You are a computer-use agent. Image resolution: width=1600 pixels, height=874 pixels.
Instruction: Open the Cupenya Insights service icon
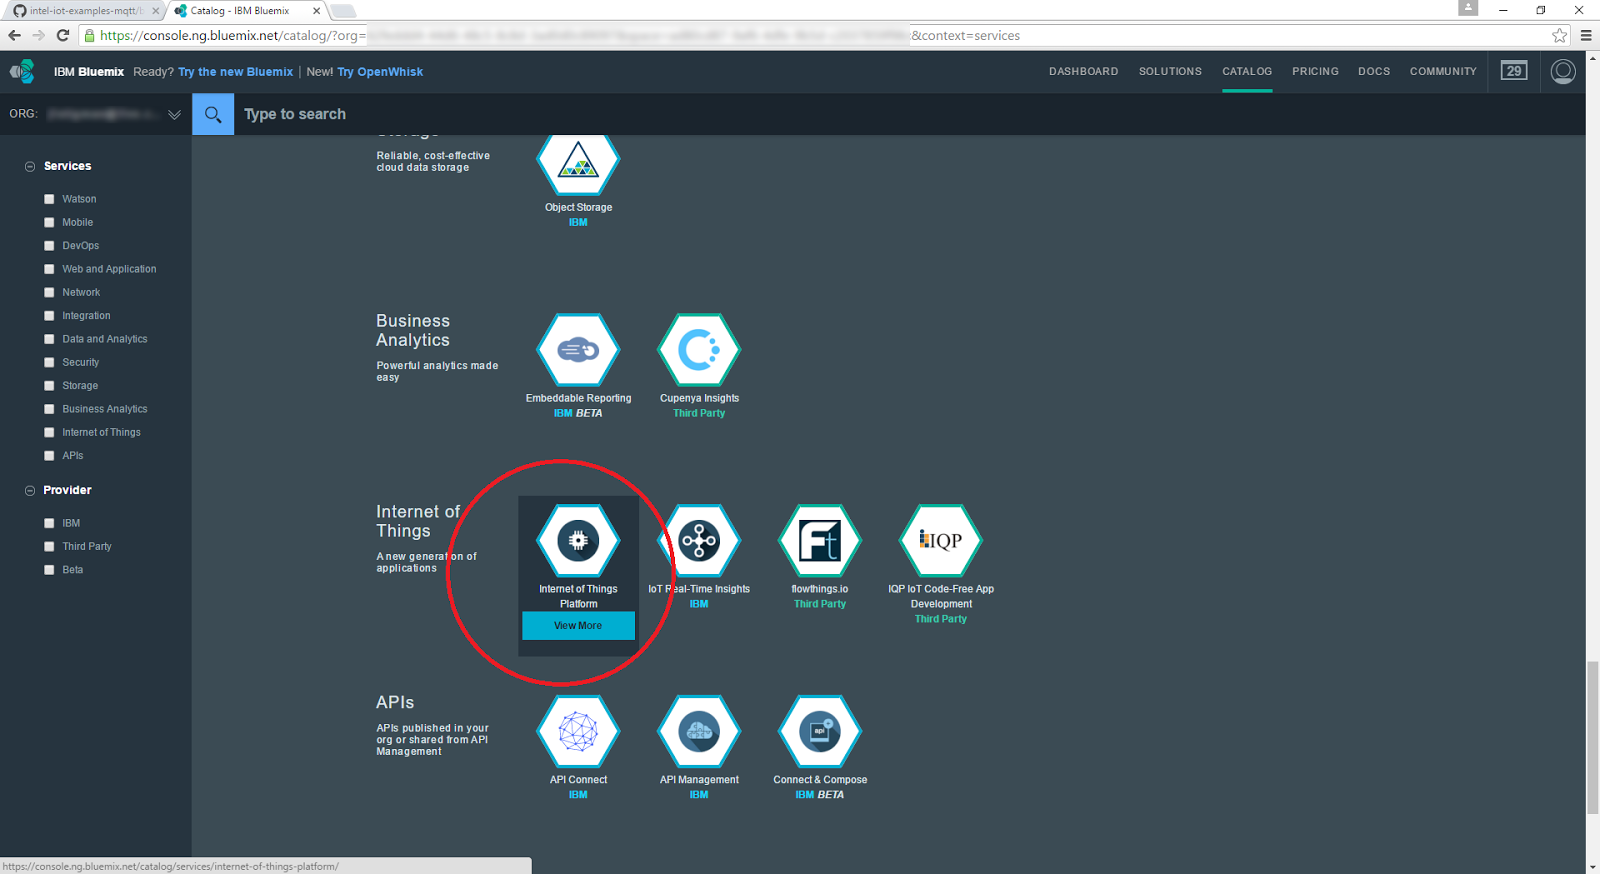[x=699, y=350]
